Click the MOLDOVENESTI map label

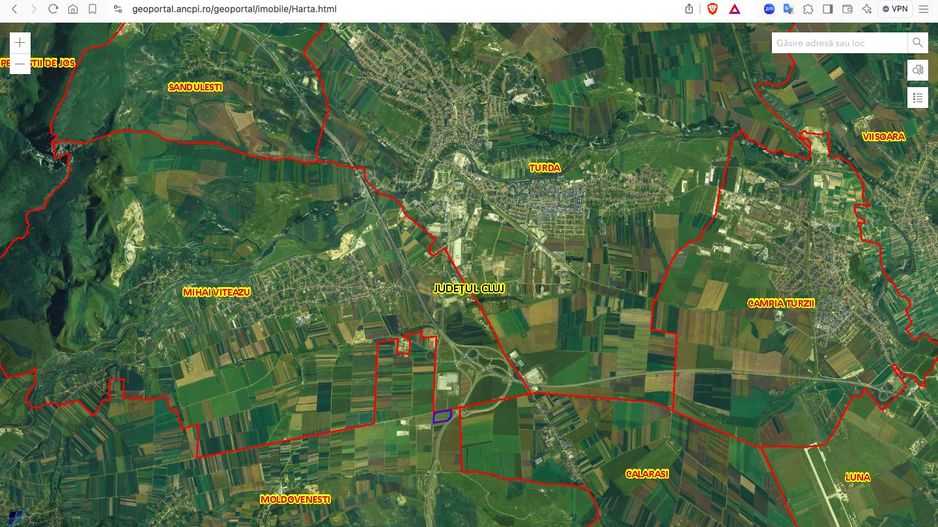click(x=295, y=499)
